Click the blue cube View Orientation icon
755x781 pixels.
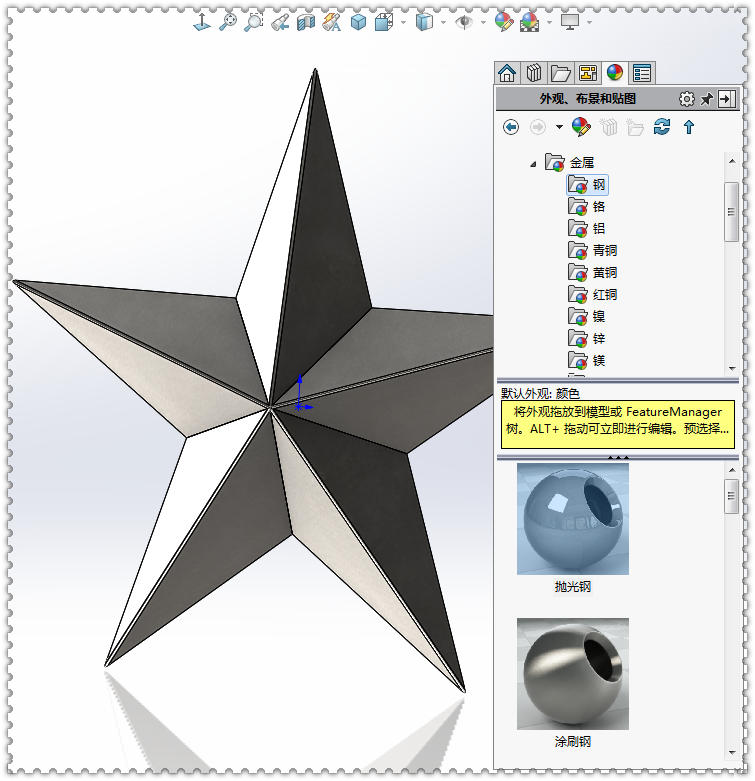point(358,22)
